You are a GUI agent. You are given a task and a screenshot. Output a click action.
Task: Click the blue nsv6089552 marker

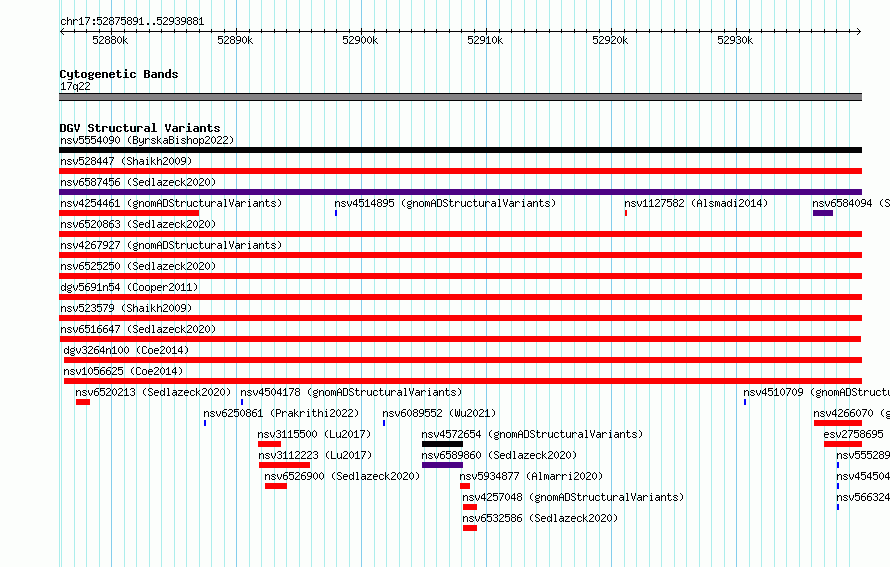tap(384, 423)
